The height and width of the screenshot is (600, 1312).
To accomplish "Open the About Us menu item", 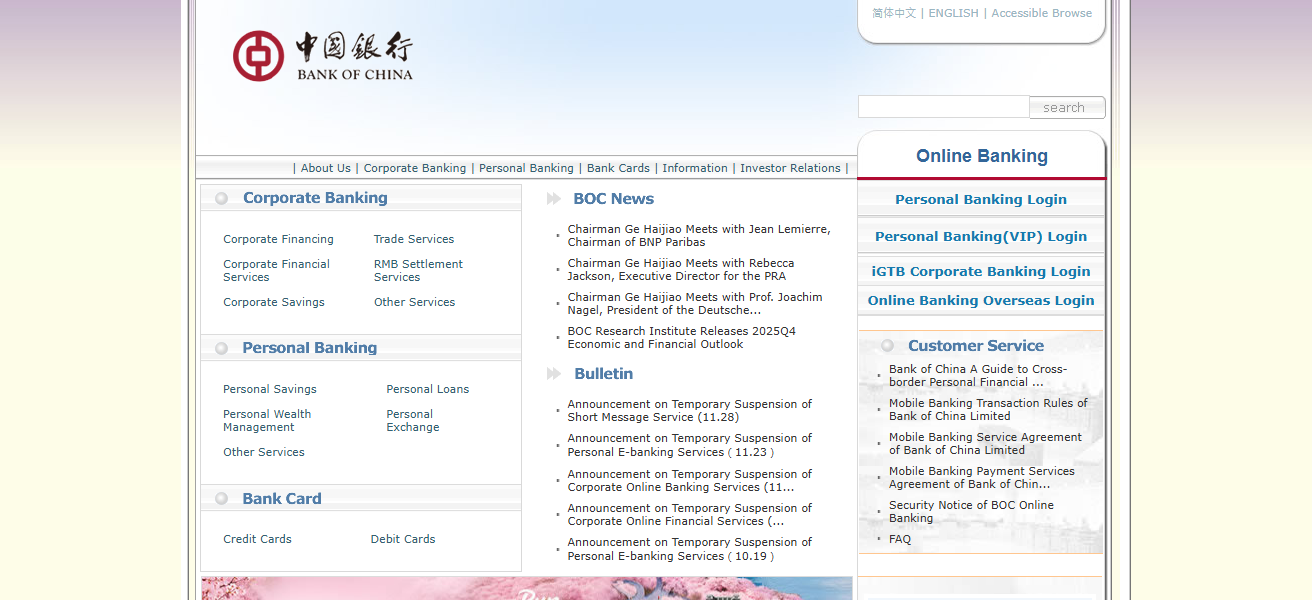I will point(325,167).
